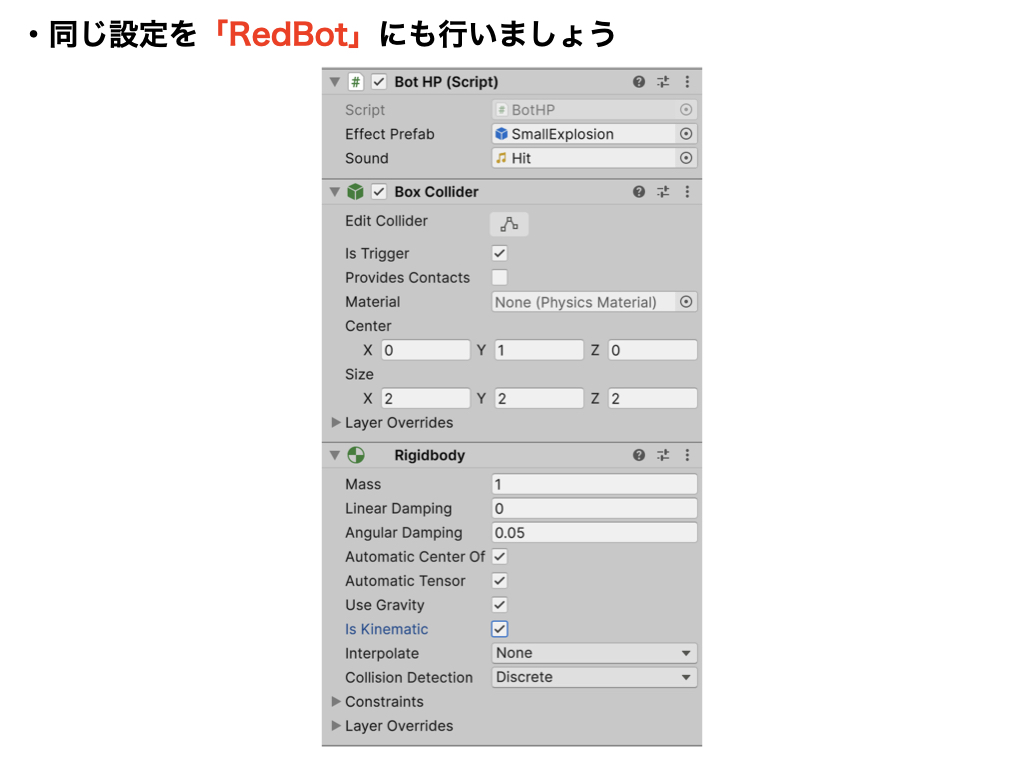Click the Box Collider green cube icon

point(355,191)
